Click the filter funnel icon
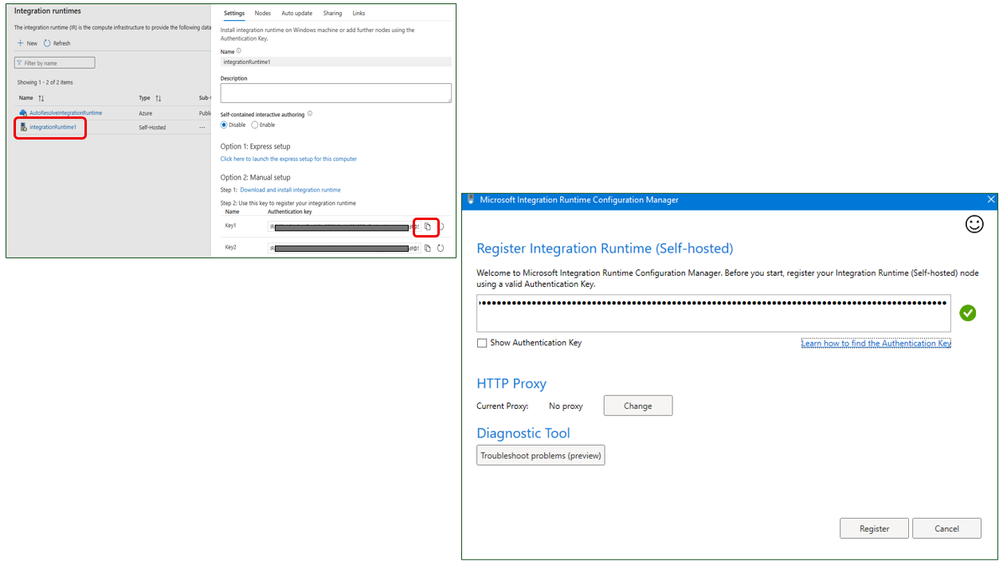The width and height of the screenshot is (999, 562). 19,63
